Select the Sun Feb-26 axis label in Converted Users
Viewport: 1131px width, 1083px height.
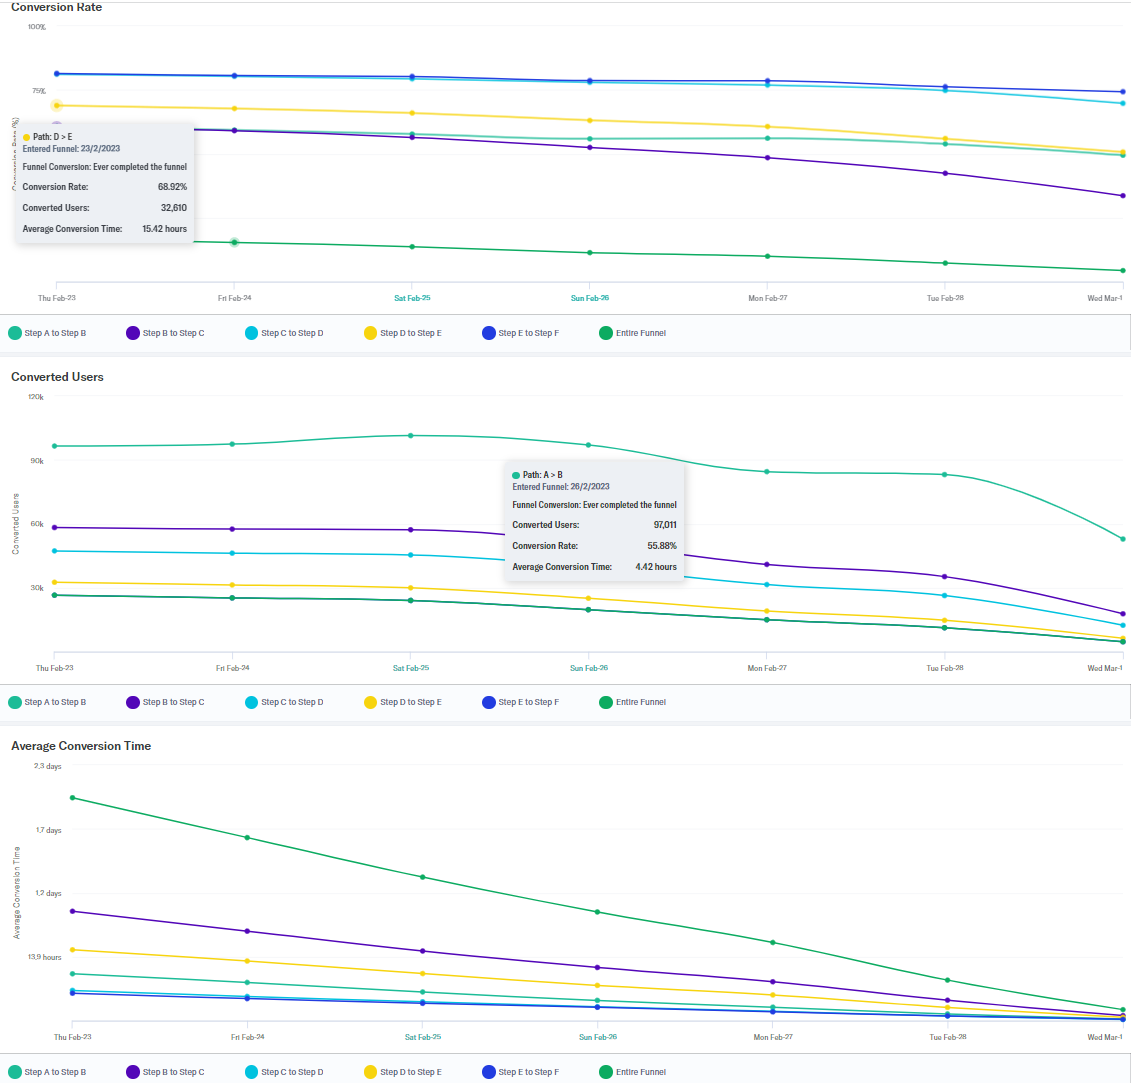(589, 667)
